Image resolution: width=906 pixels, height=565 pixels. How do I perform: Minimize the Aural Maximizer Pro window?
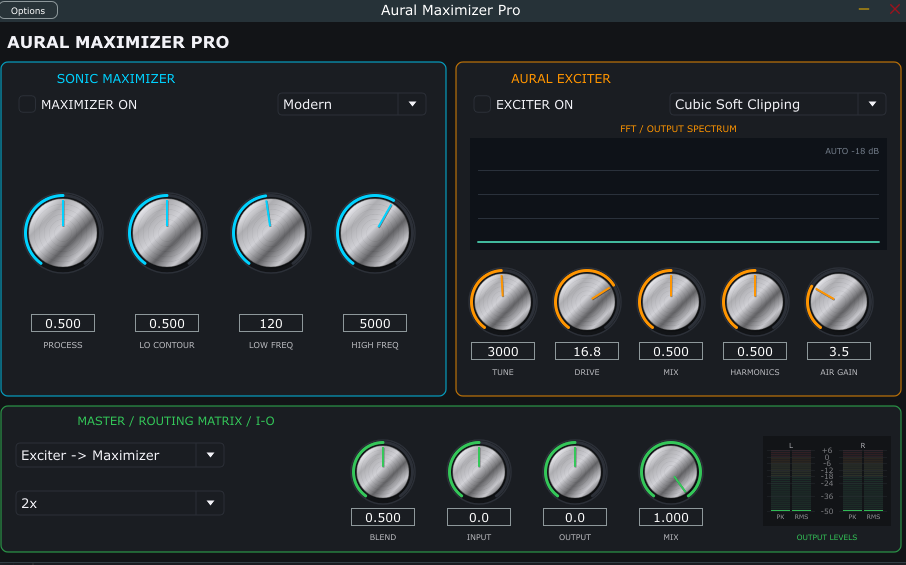[864, 10]
